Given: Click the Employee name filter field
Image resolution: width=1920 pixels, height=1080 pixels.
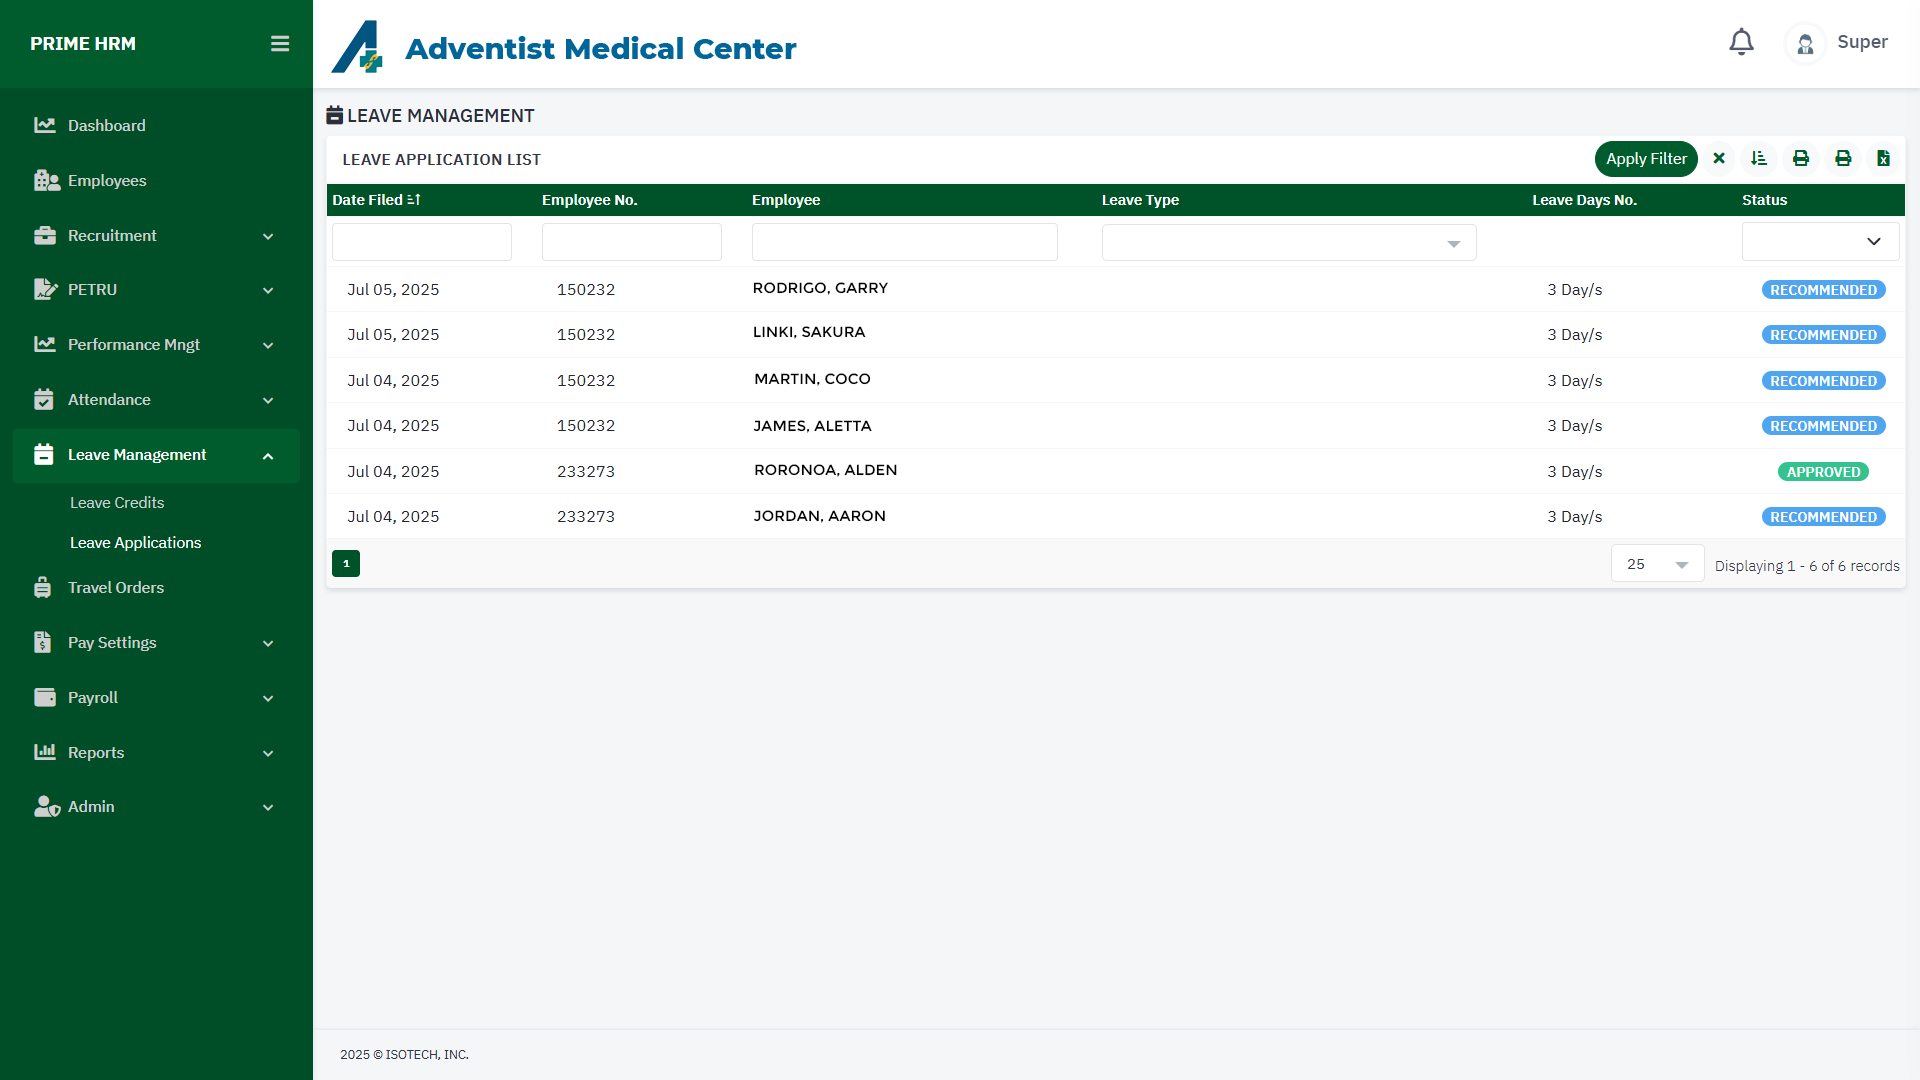Looking at the screenshot, I should click(x=904, y=243).
